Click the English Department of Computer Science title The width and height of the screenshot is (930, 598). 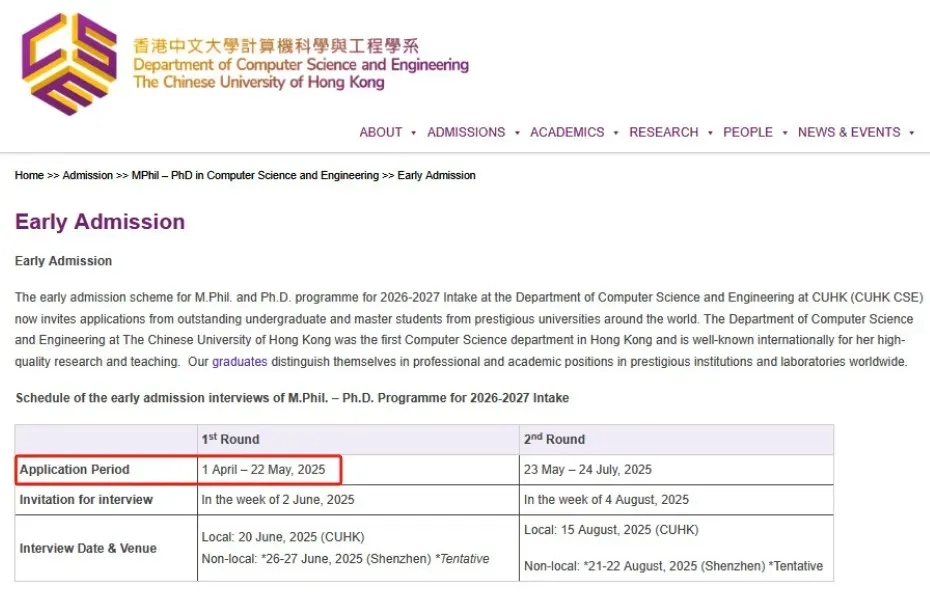300,65
